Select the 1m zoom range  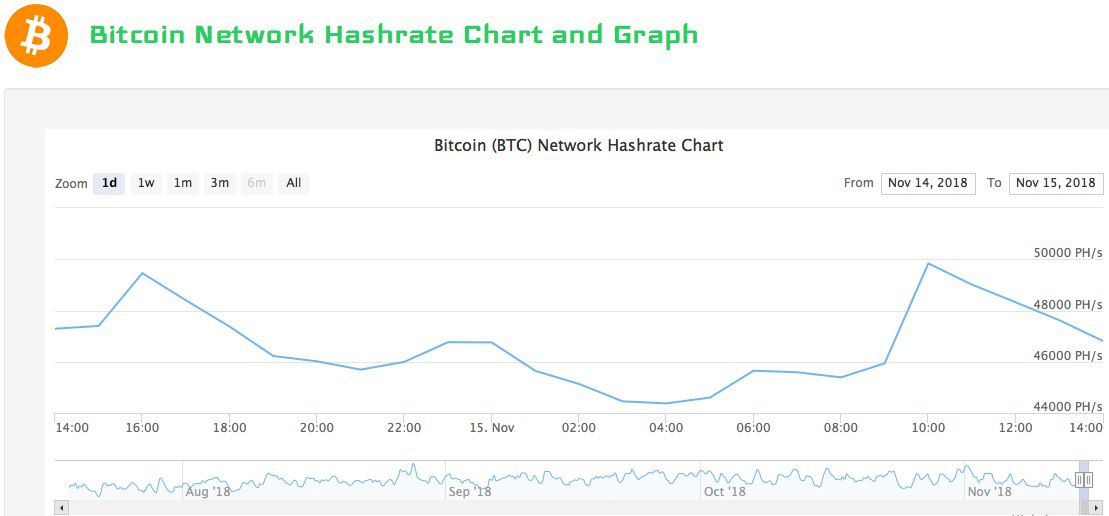point(182,183)
